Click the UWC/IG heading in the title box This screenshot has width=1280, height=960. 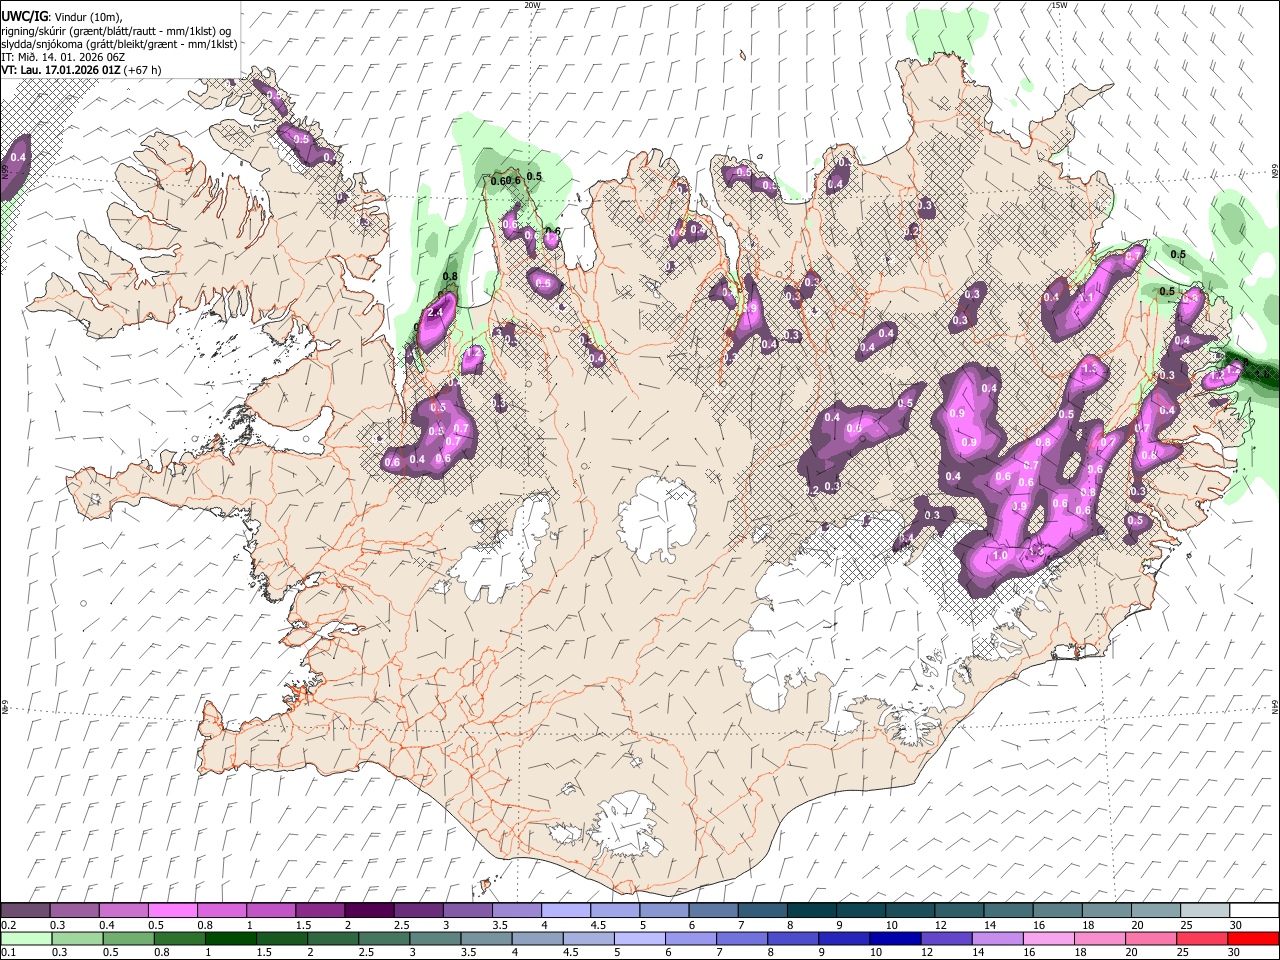(24, 15)
